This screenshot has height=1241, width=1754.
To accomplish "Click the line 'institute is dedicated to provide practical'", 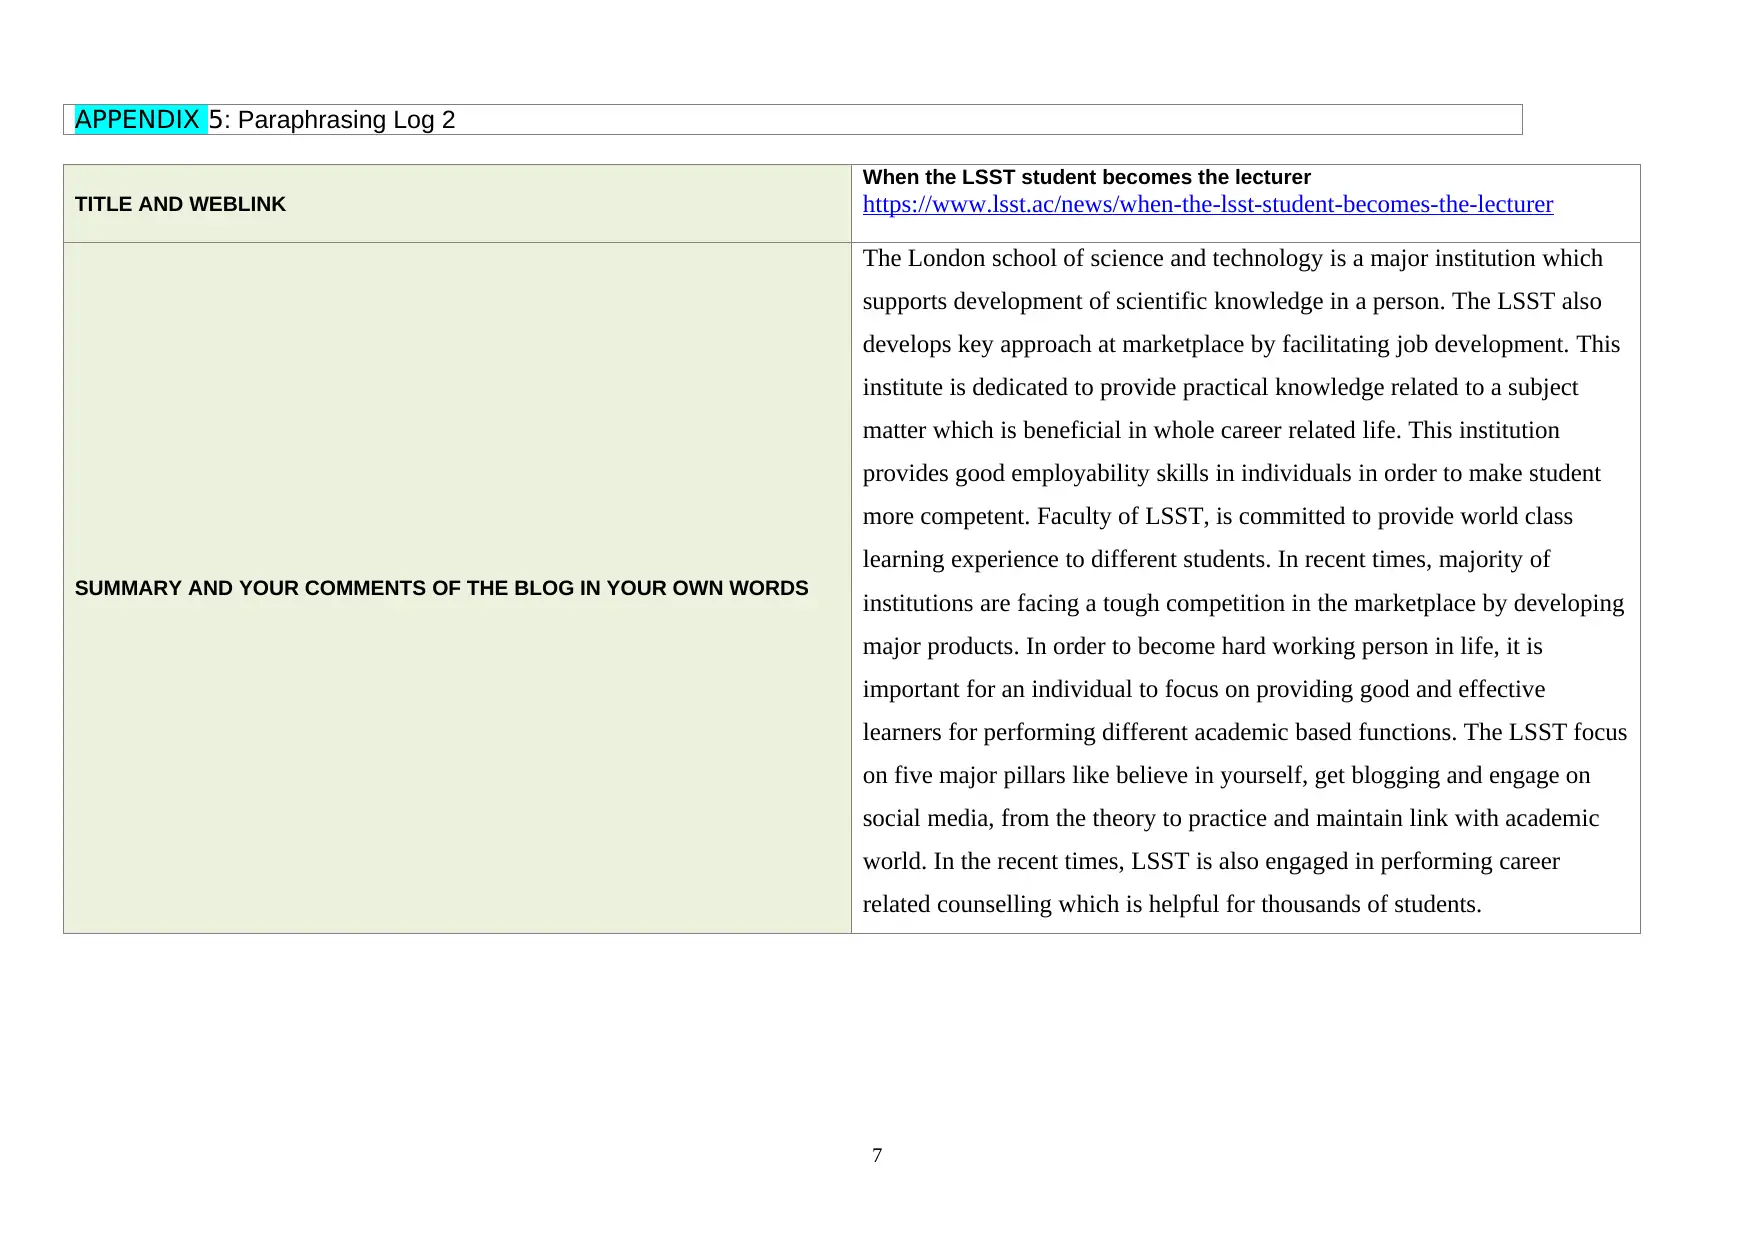I will click(1220, 388).
